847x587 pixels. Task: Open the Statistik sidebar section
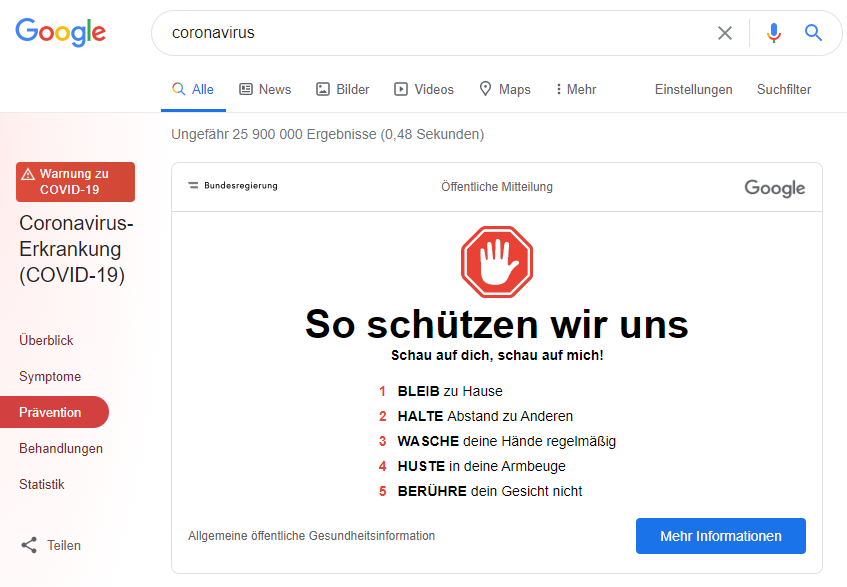(x=42, y=484)
